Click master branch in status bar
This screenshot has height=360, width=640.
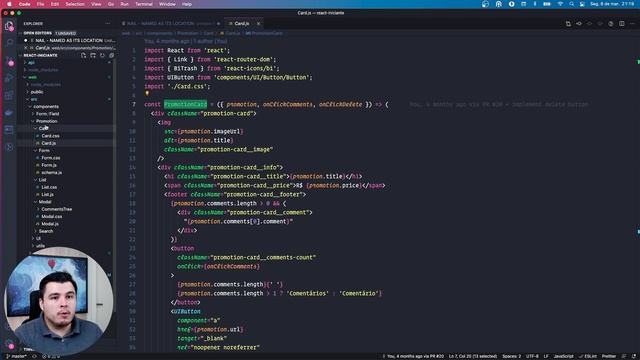[x=16, y=356]
